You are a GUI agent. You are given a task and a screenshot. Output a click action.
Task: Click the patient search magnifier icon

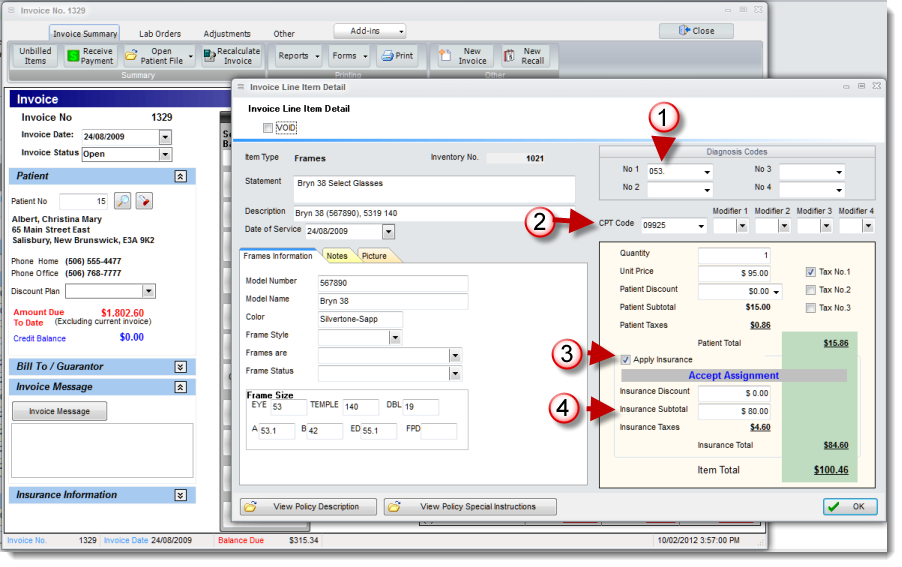[123, 201]
